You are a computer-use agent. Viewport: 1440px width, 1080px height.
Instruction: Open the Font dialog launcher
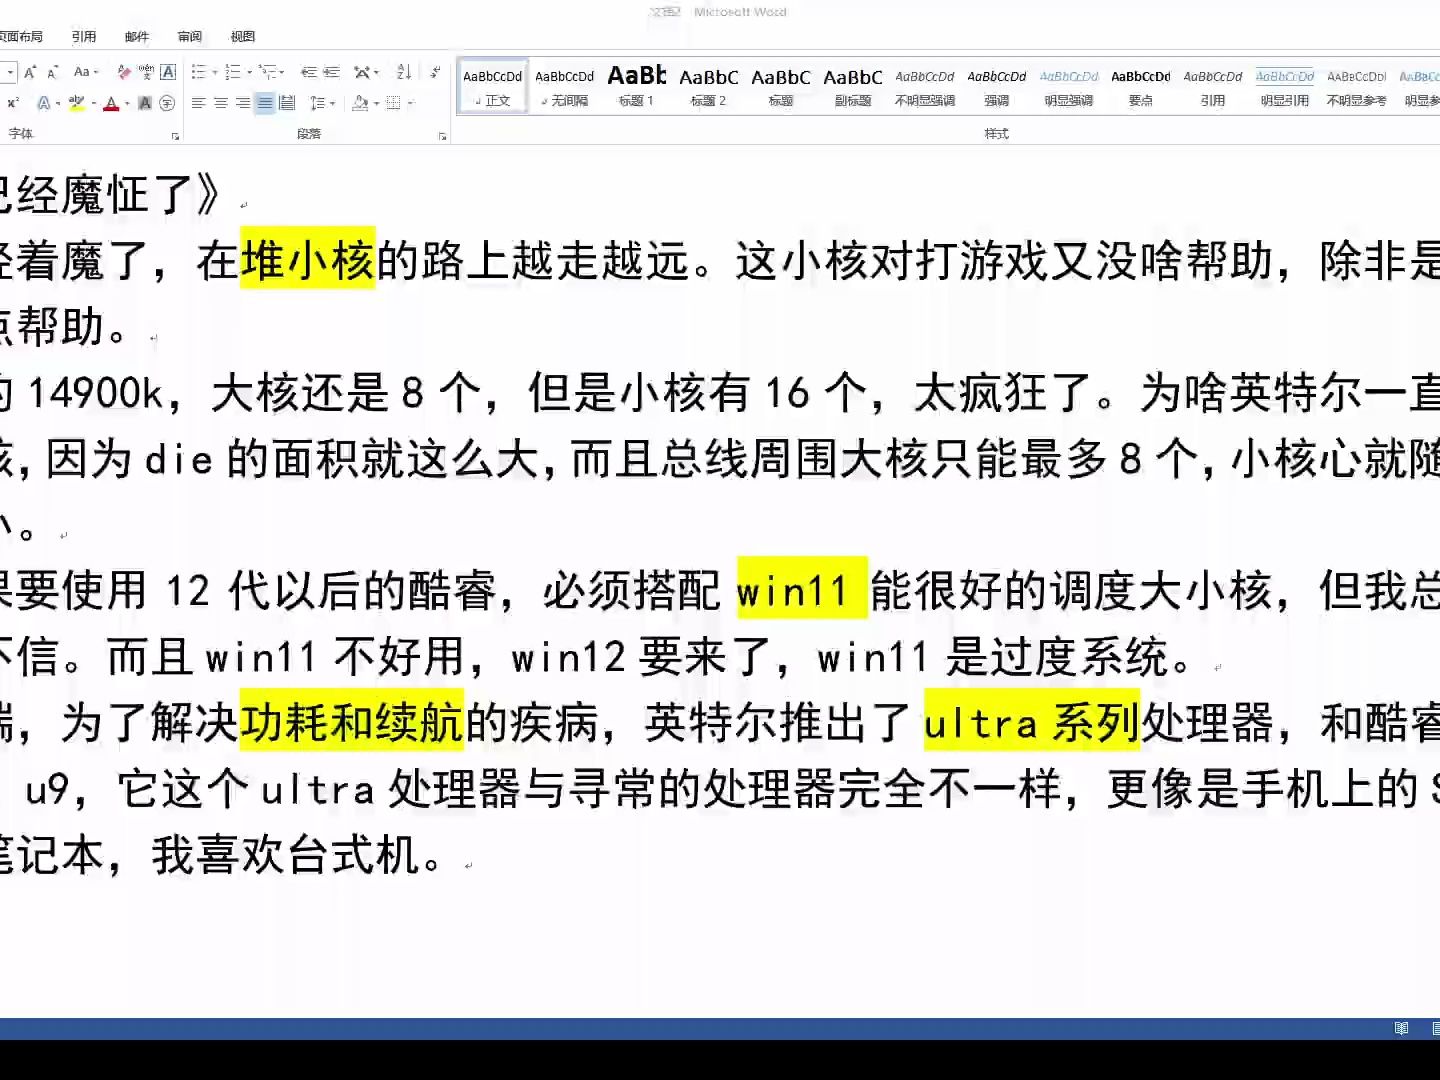(x=176, y=136)
